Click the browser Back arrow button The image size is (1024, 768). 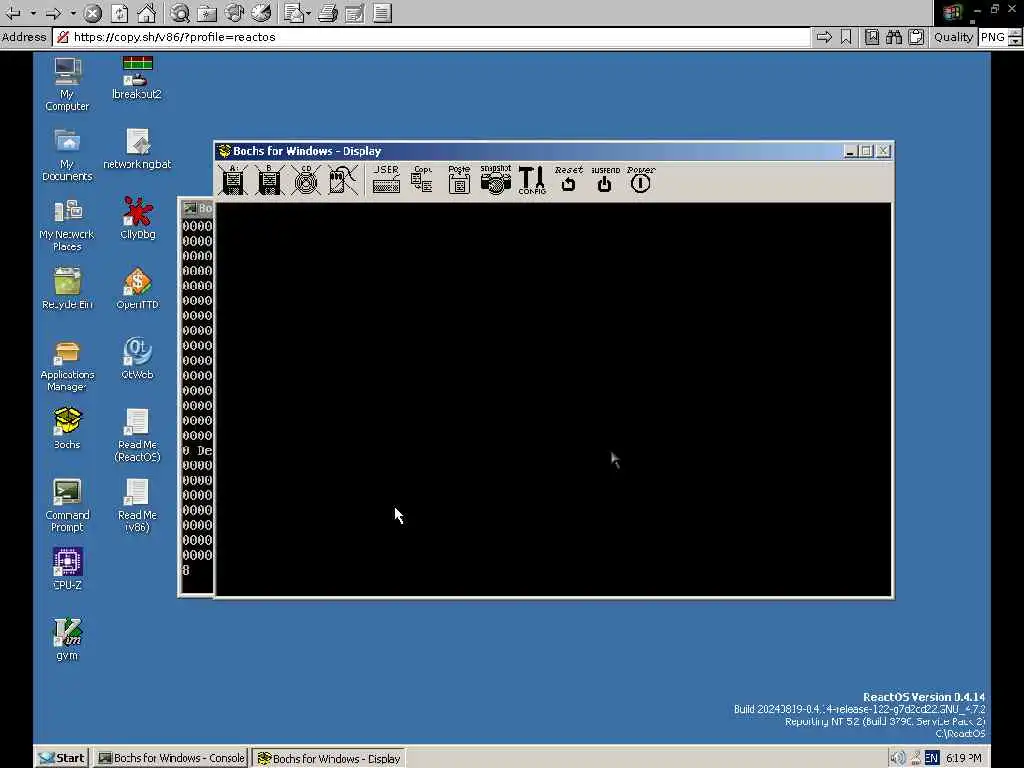pyautogui.click(x=13, y=13)
